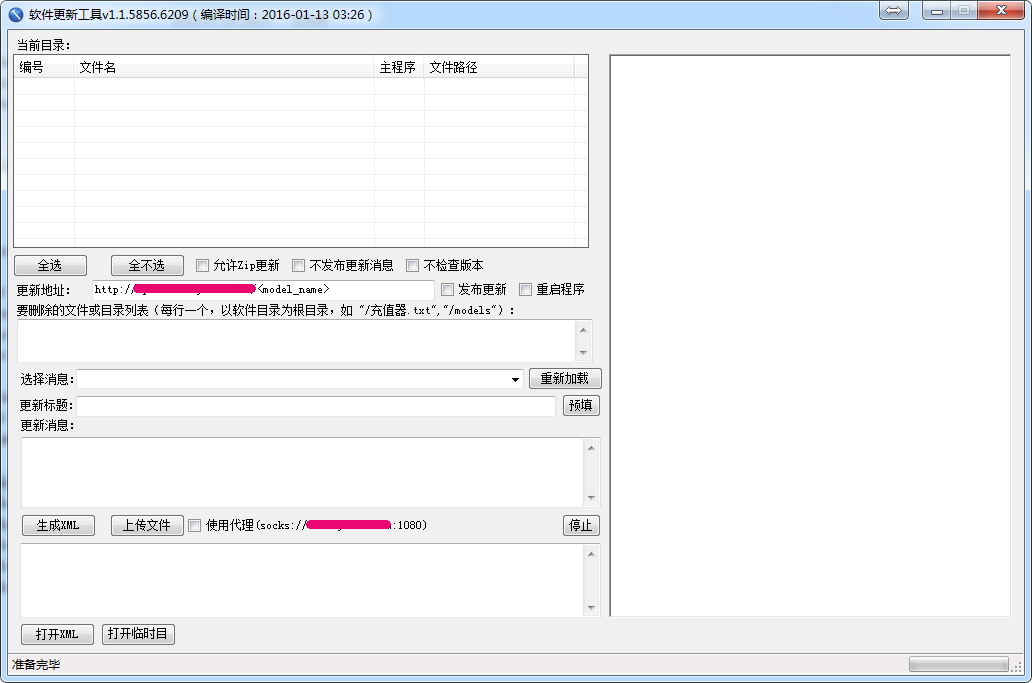The height and width of the screenshot is (683, 1032).
Task: Click the 更新标题 text input field
Action: pos(316,406)
